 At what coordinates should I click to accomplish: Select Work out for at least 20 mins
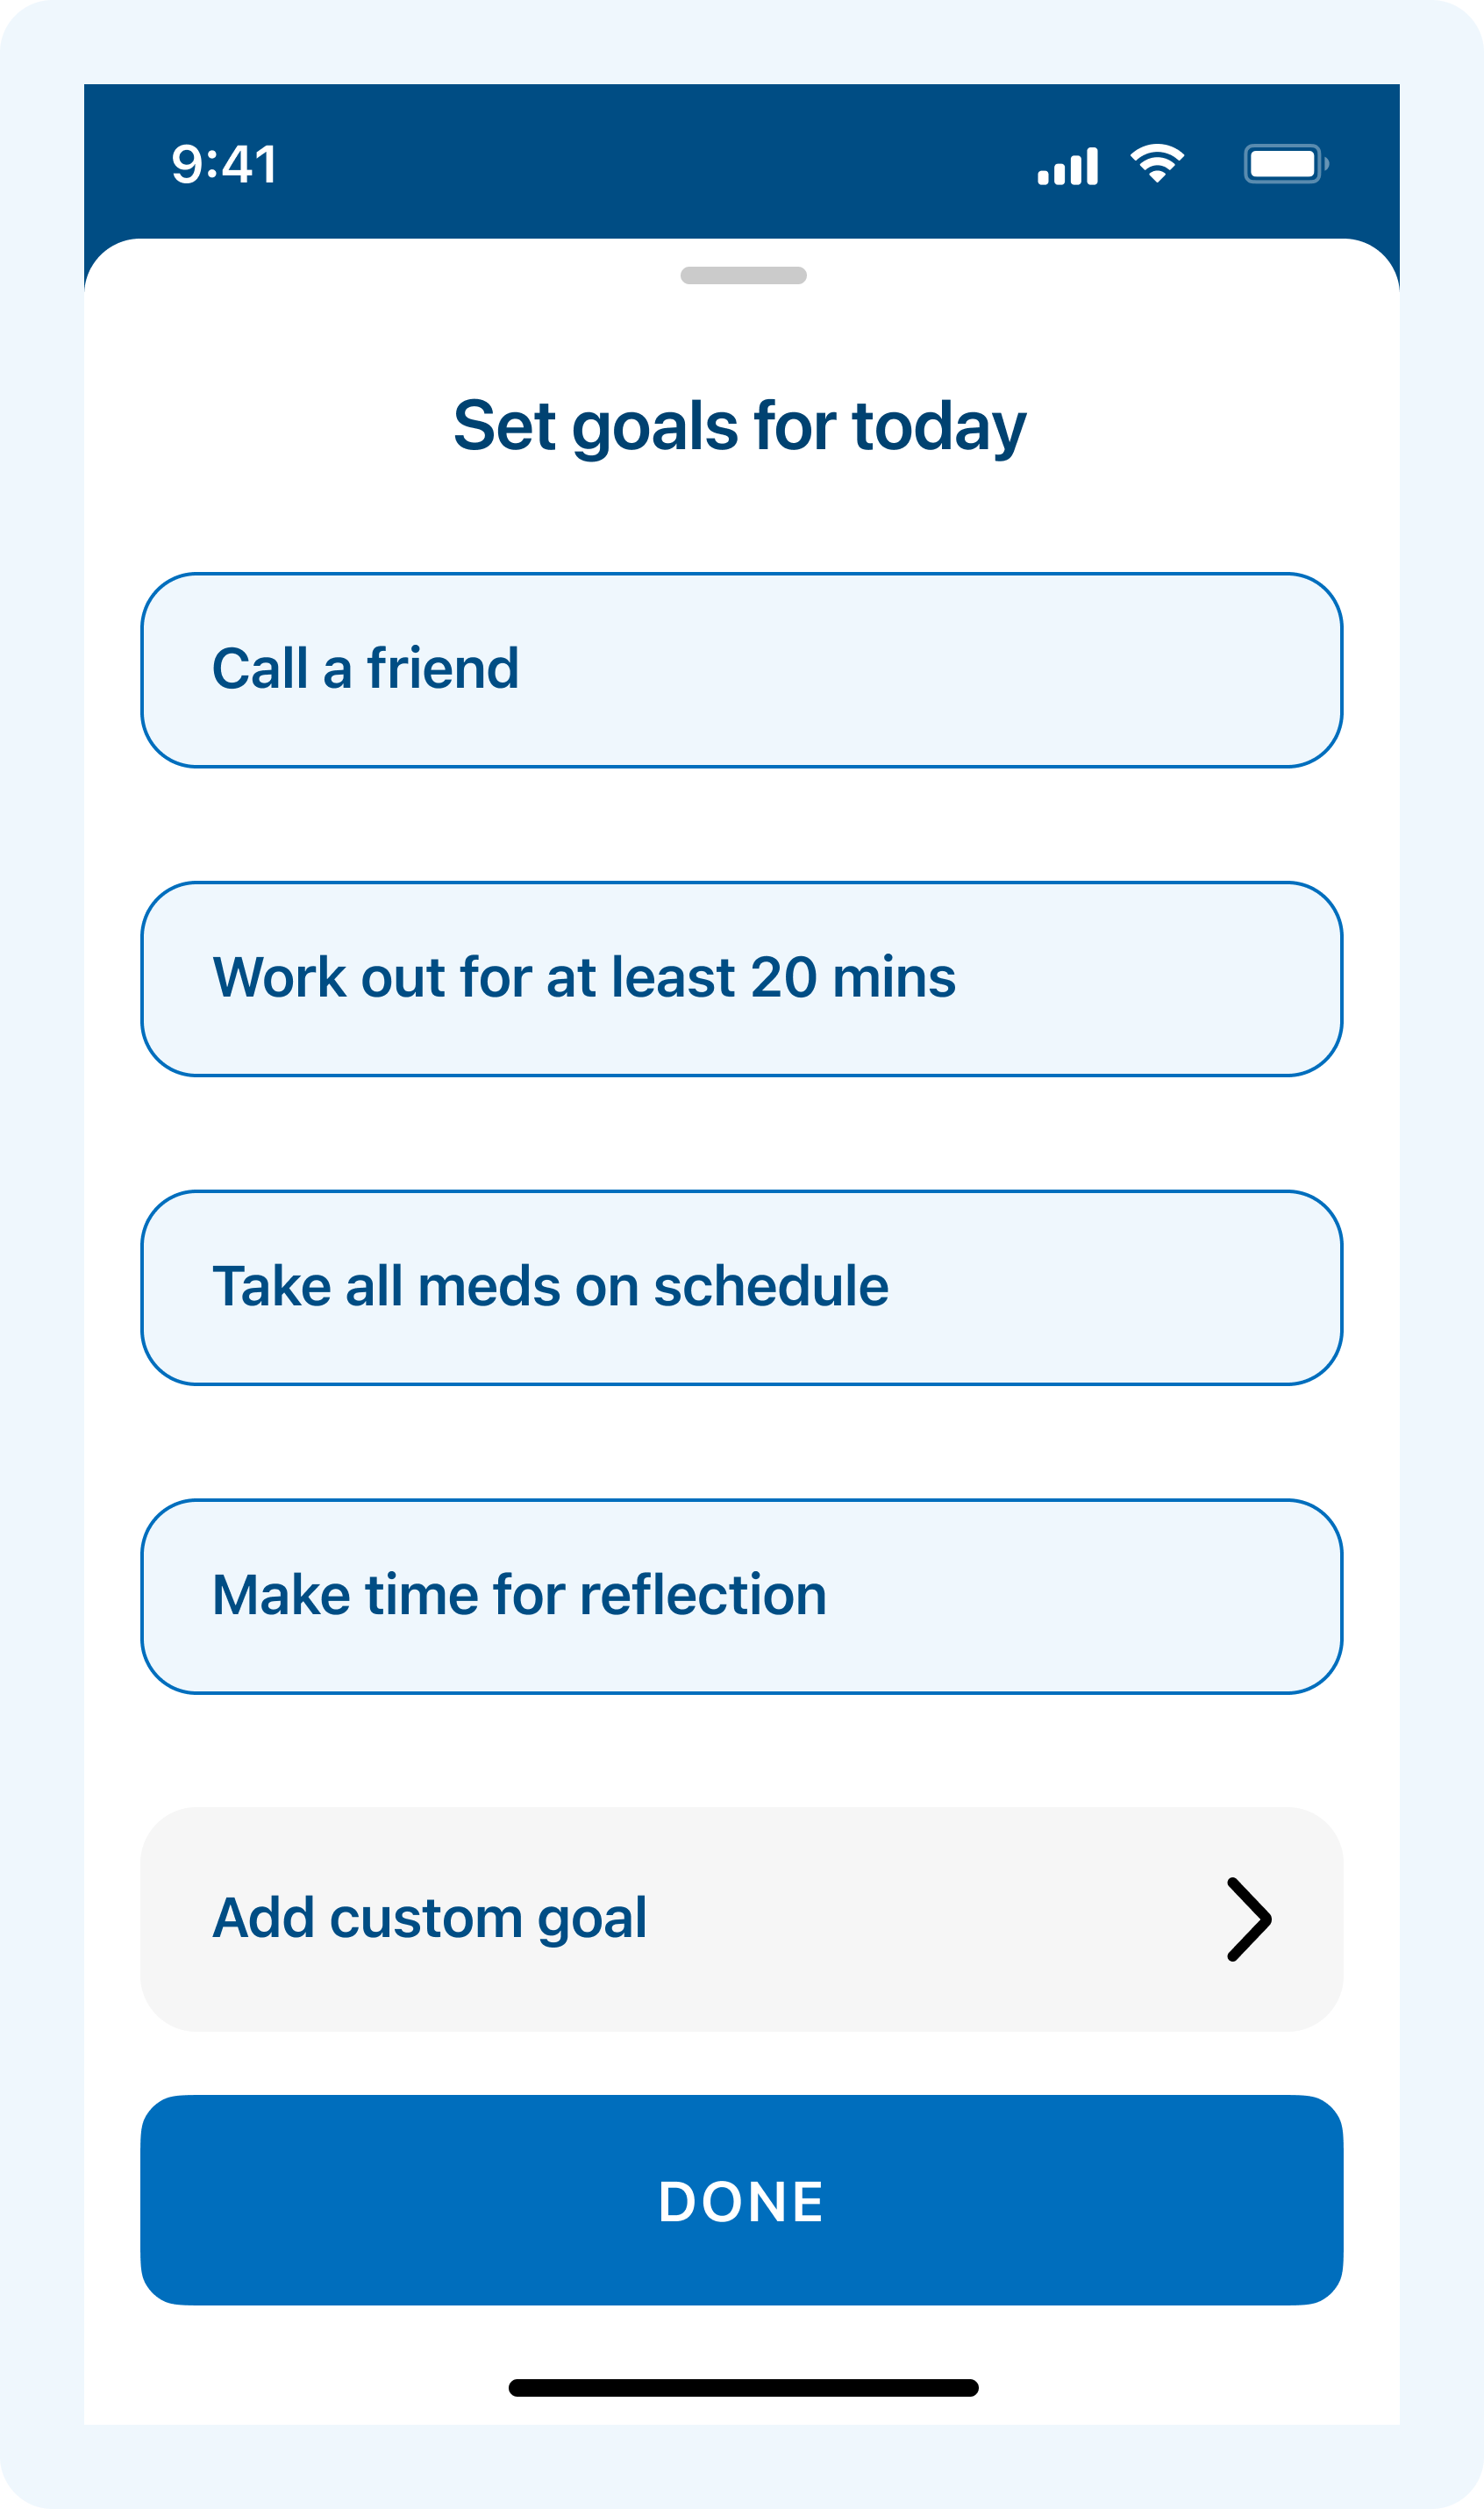tap(741, 979)
